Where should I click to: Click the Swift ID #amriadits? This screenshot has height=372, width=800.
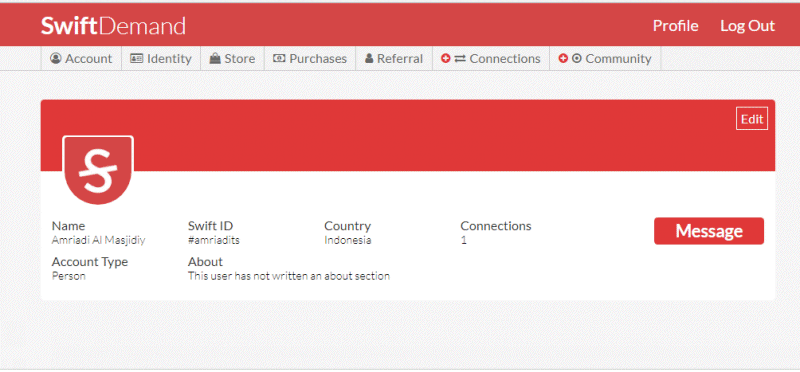click(214, 240)
